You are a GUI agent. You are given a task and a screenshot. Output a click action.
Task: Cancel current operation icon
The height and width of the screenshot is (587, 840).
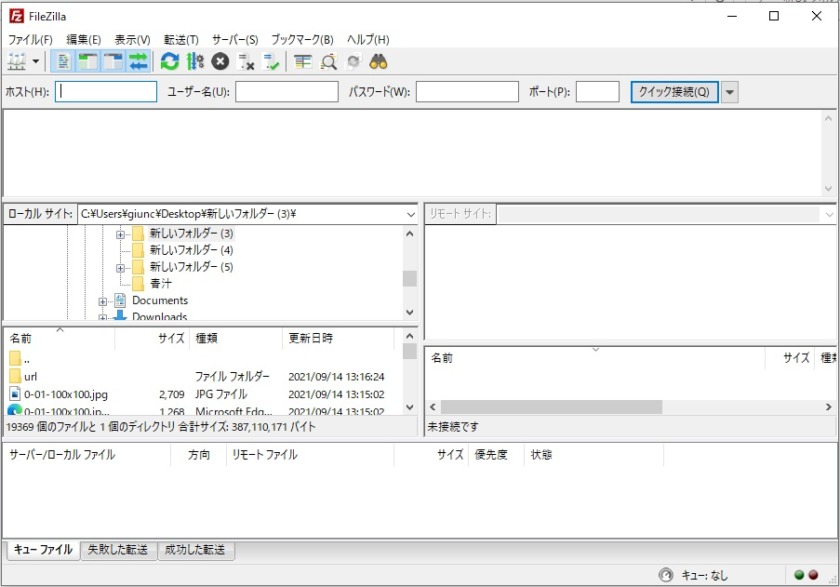[x=220, y=62]
